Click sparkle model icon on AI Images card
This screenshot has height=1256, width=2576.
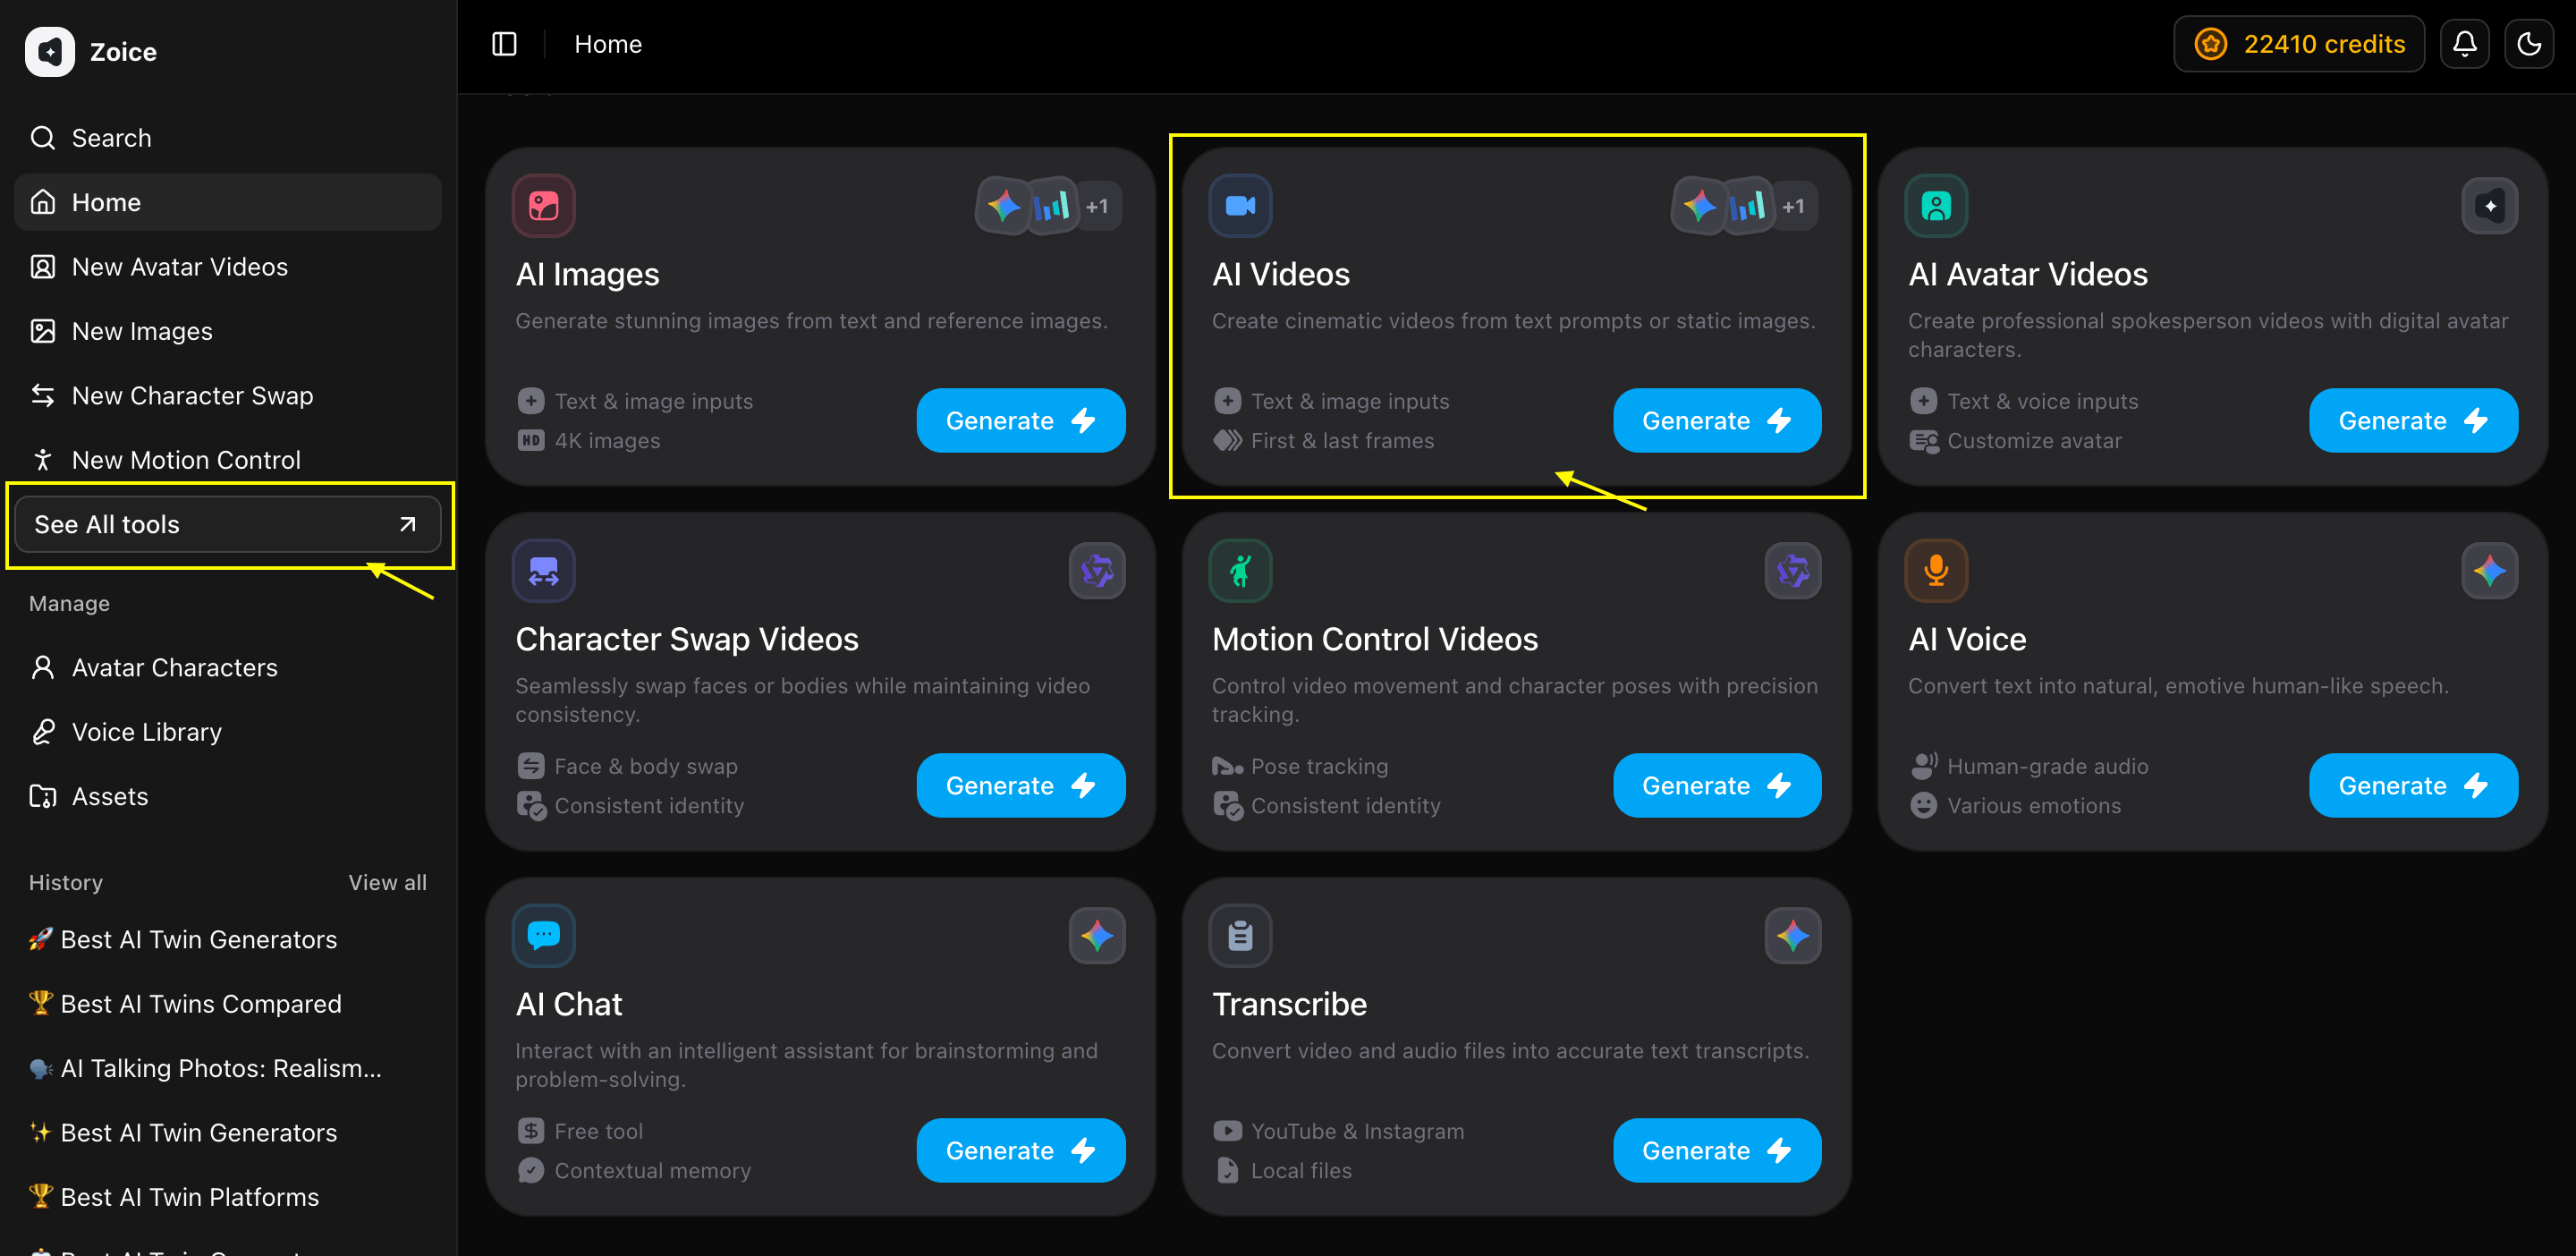1004,206
